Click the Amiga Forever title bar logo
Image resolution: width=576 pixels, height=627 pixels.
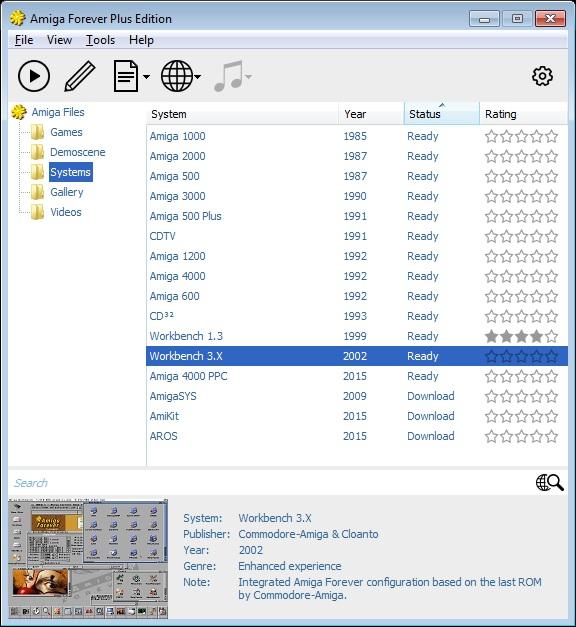point(18,18)
